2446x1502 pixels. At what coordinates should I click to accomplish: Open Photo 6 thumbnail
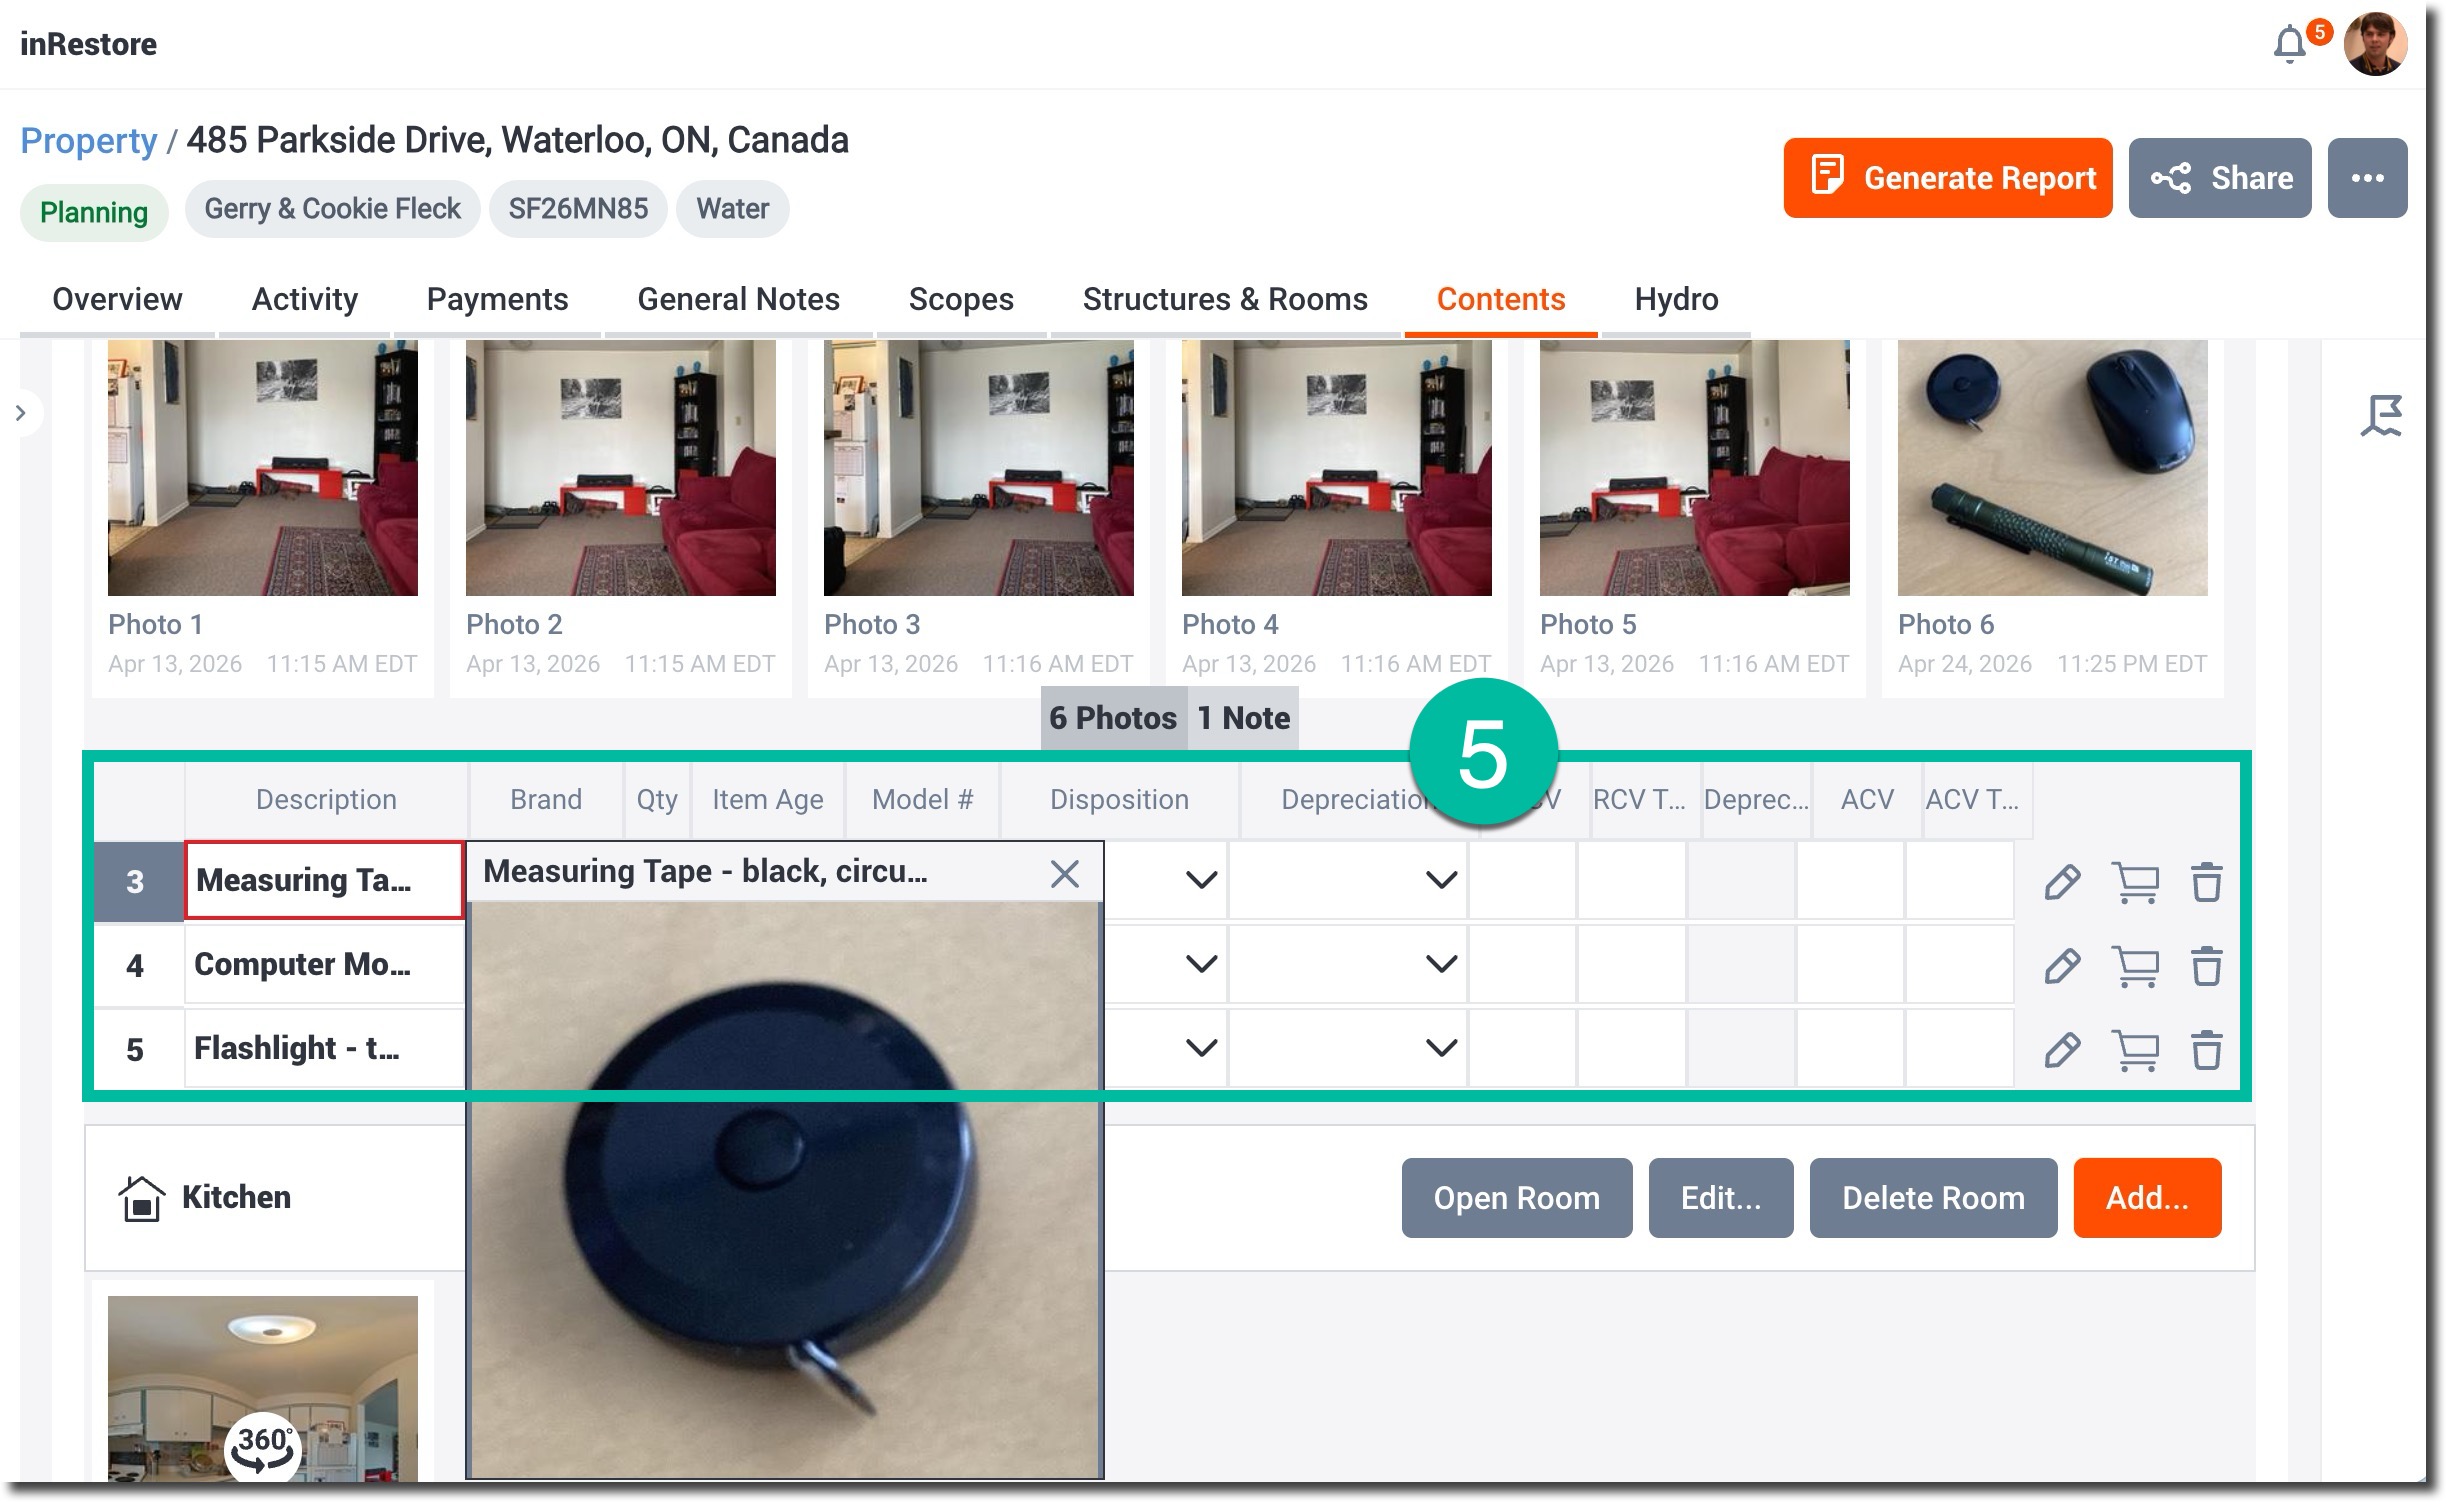(2051, 468)
